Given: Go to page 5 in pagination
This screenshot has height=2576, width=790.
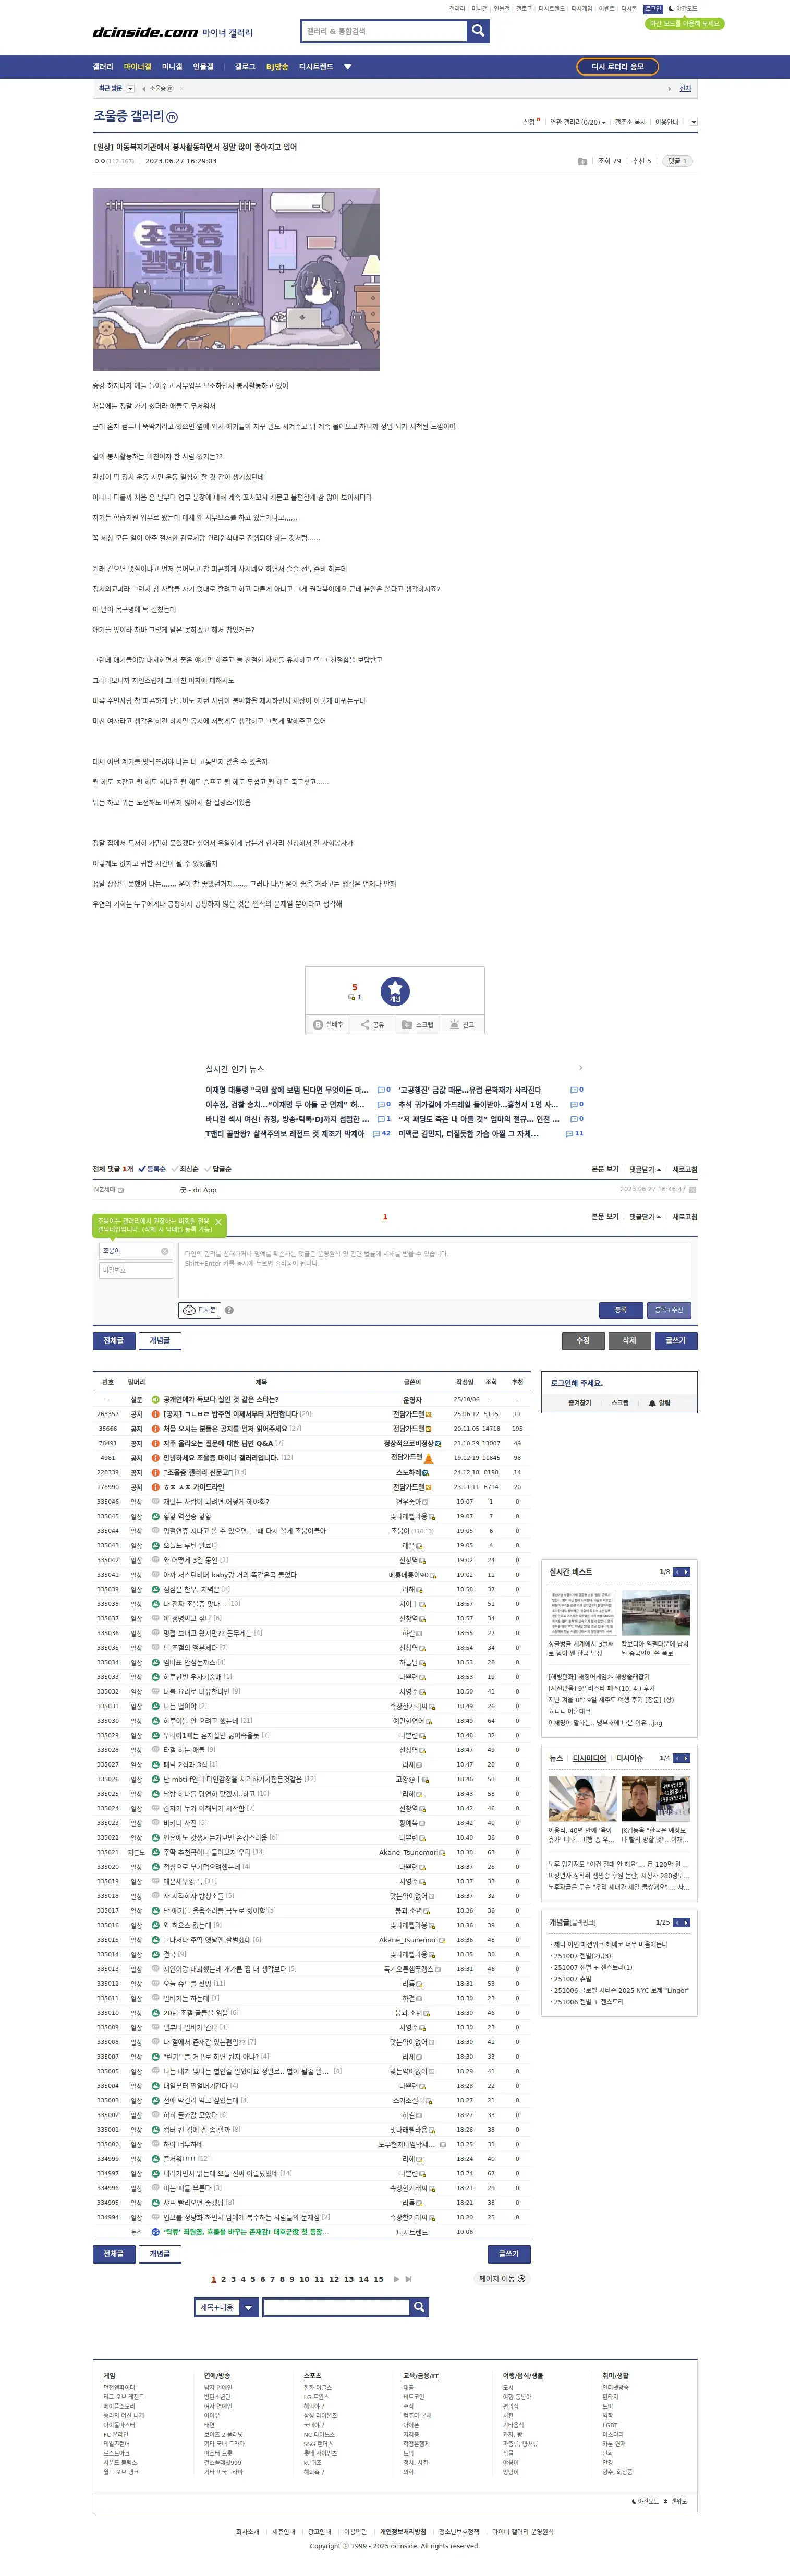Looking at the screenshot, I should (253, 2279).
